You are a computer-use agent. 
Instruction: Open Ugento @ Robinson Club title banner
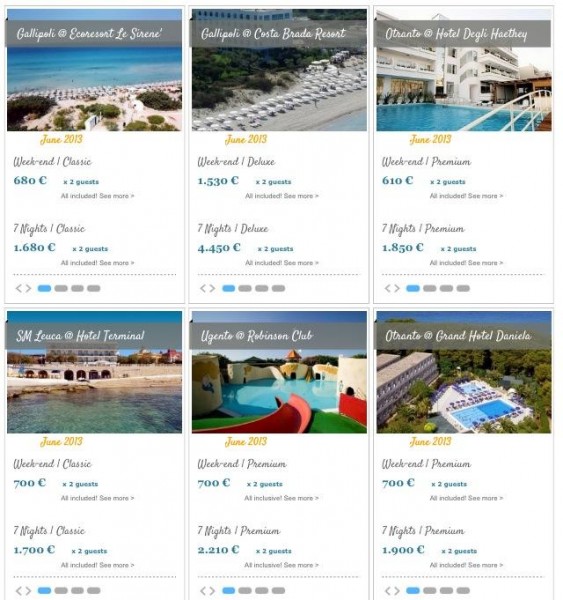pos(278,336)
